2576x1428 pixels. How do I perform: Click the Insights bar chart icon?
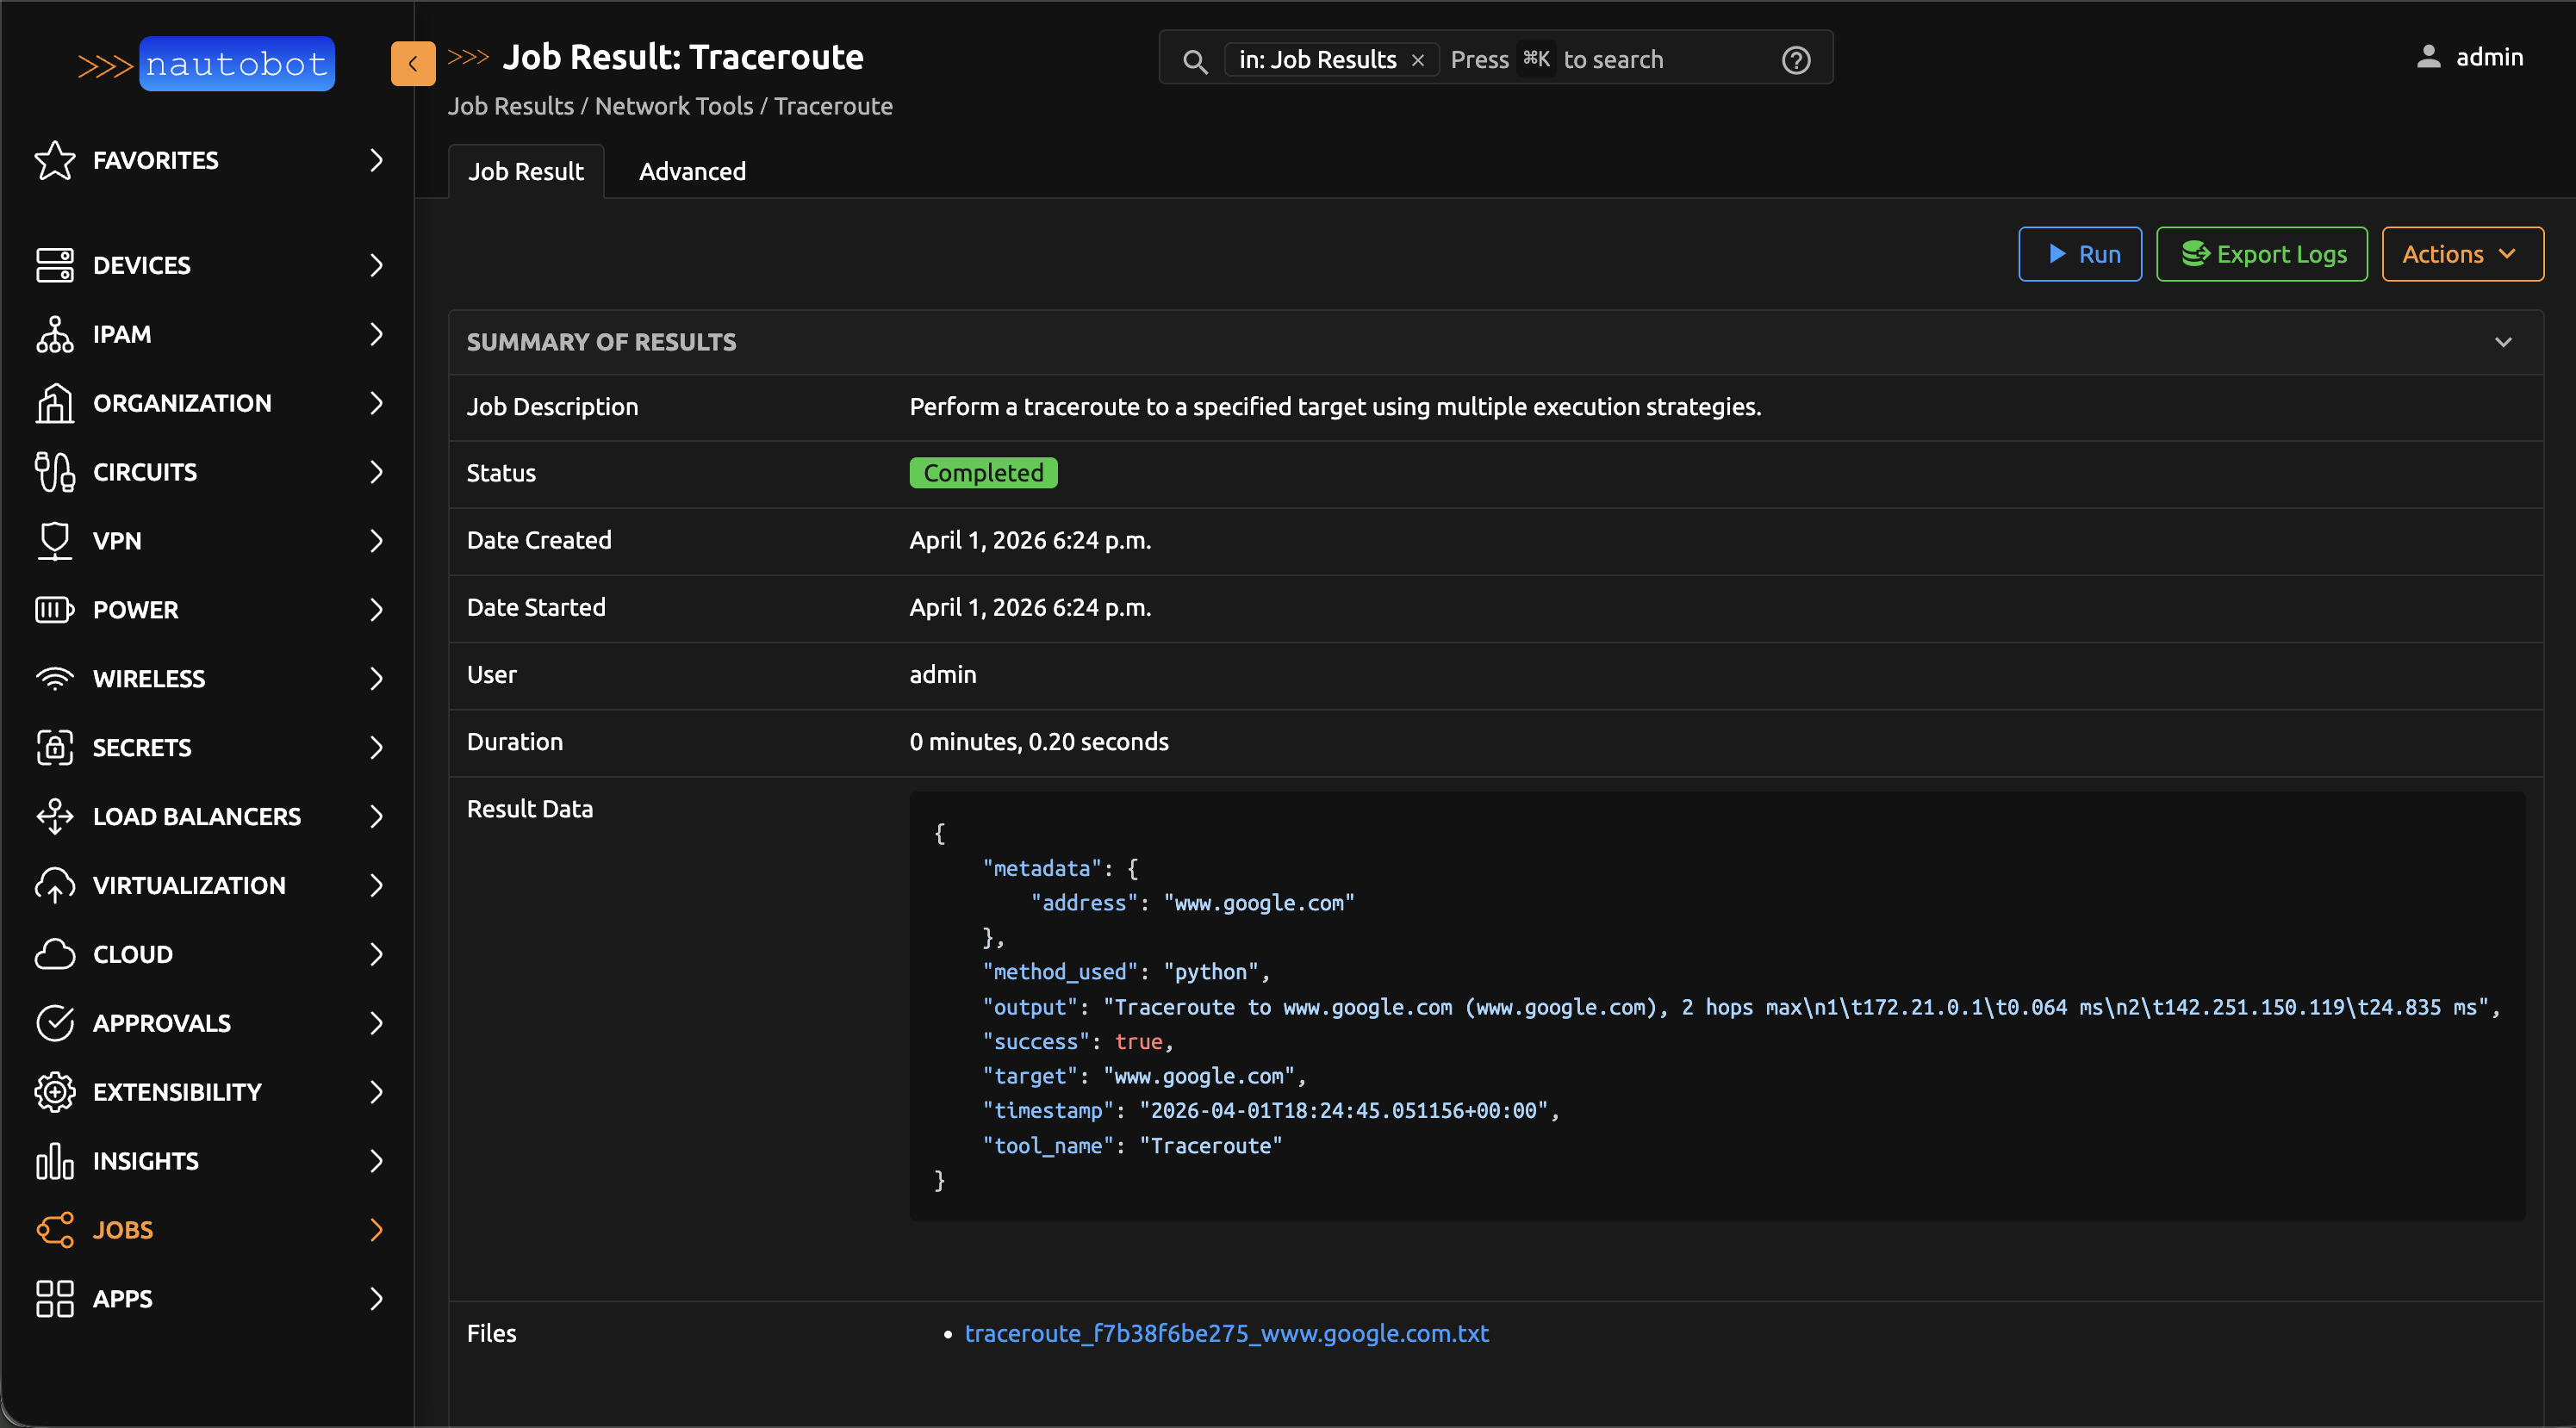point(54,1161)
